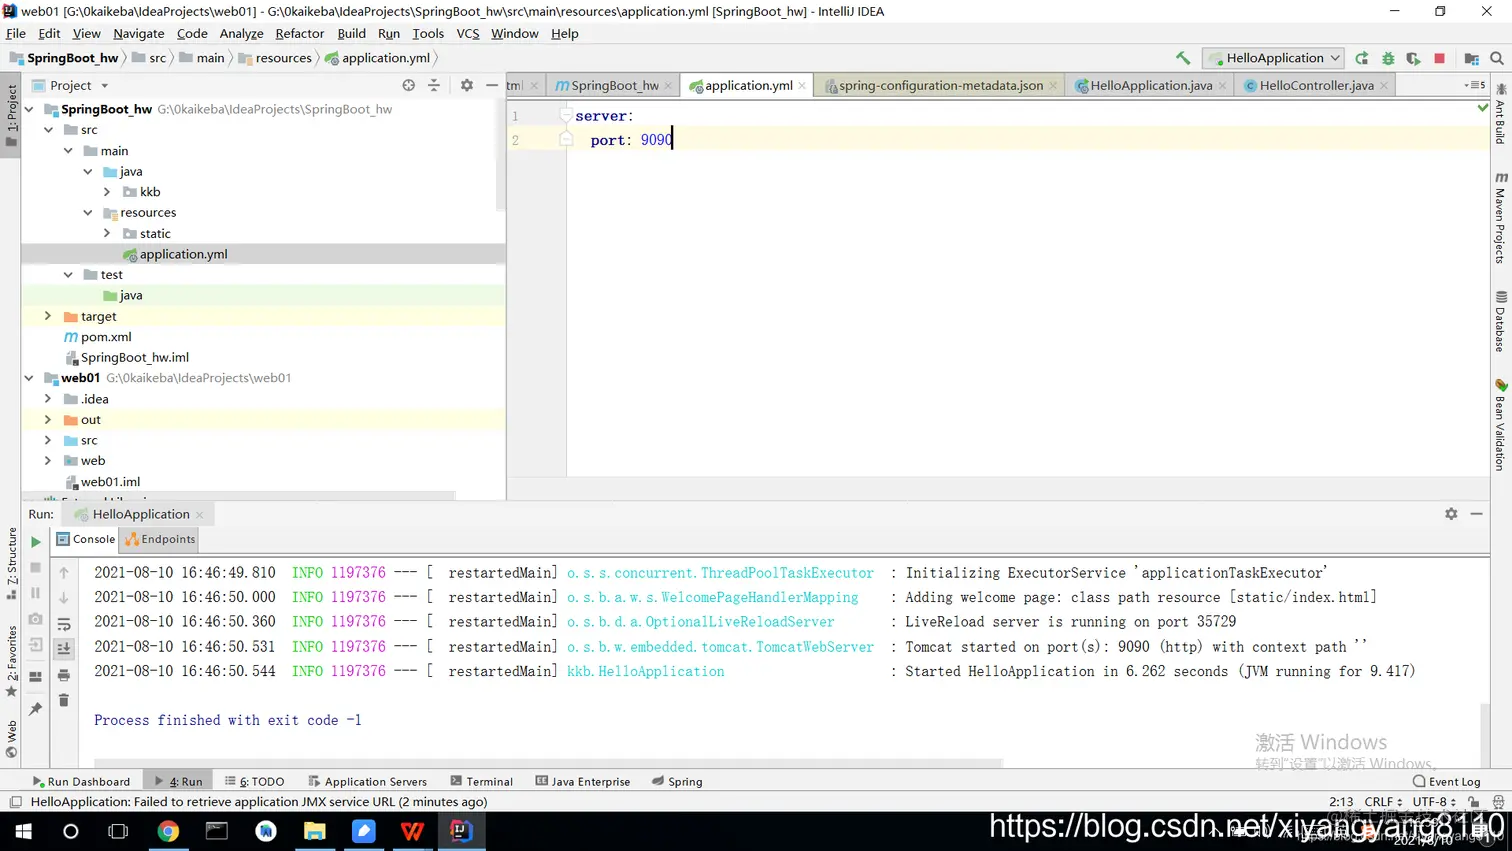Screen dimensions: 1512x851
Task: Clear all console output with trash icon
Action: tap(64, 700)
